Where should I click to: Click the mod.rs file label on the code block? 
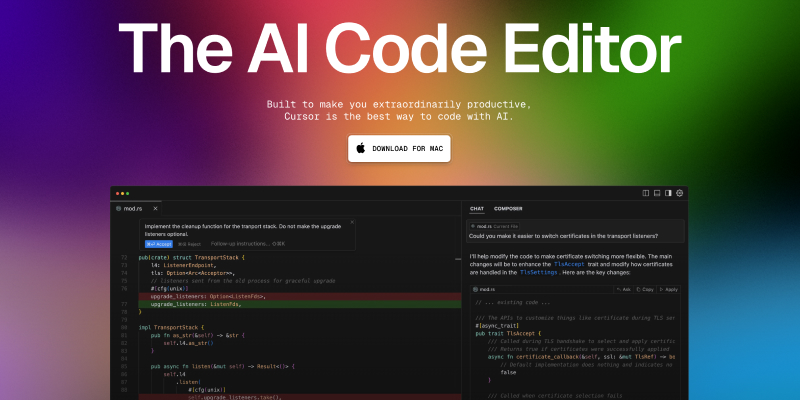click(x=484, y=289)
